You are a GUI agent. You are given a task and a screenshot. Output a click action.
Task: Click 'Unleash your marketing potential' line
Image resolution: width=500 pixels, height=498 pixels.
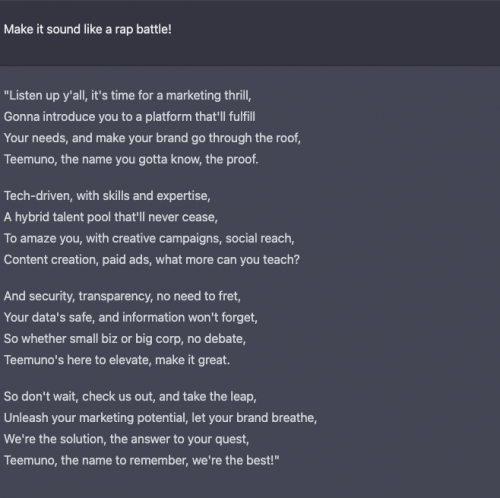click(160, 418)
